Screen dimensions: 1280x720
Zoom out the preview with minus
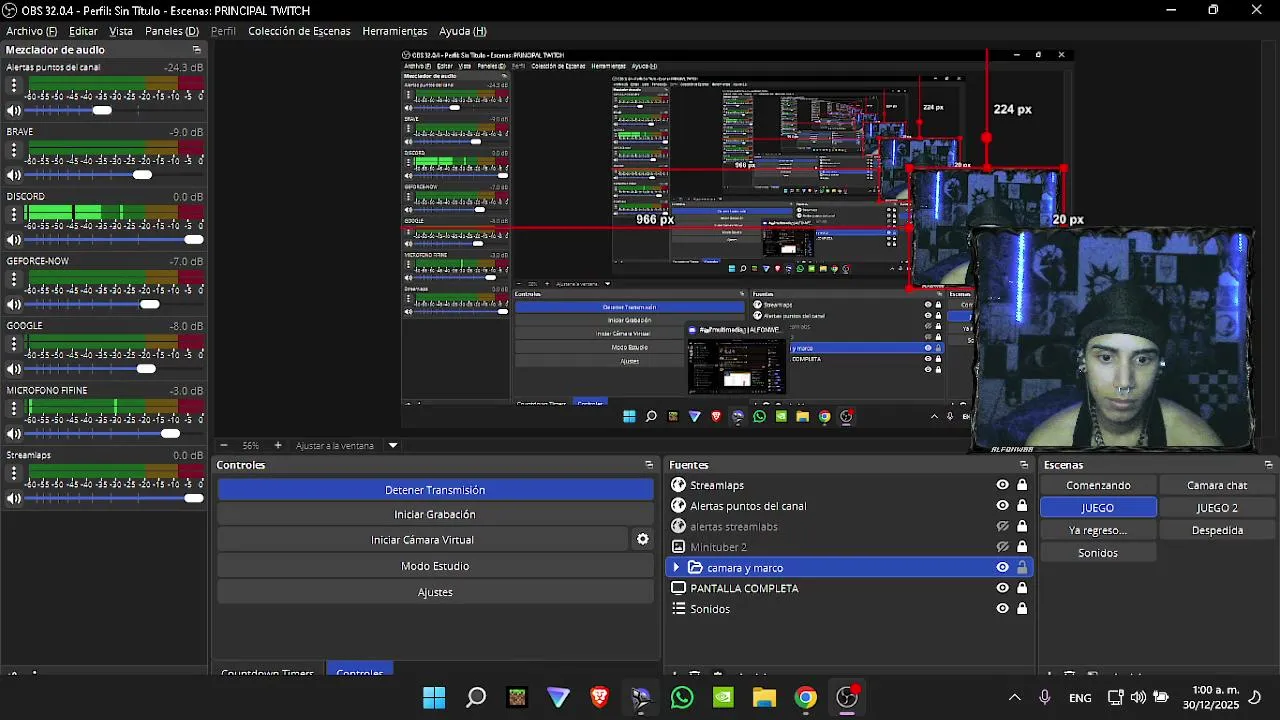click(224, 445)
